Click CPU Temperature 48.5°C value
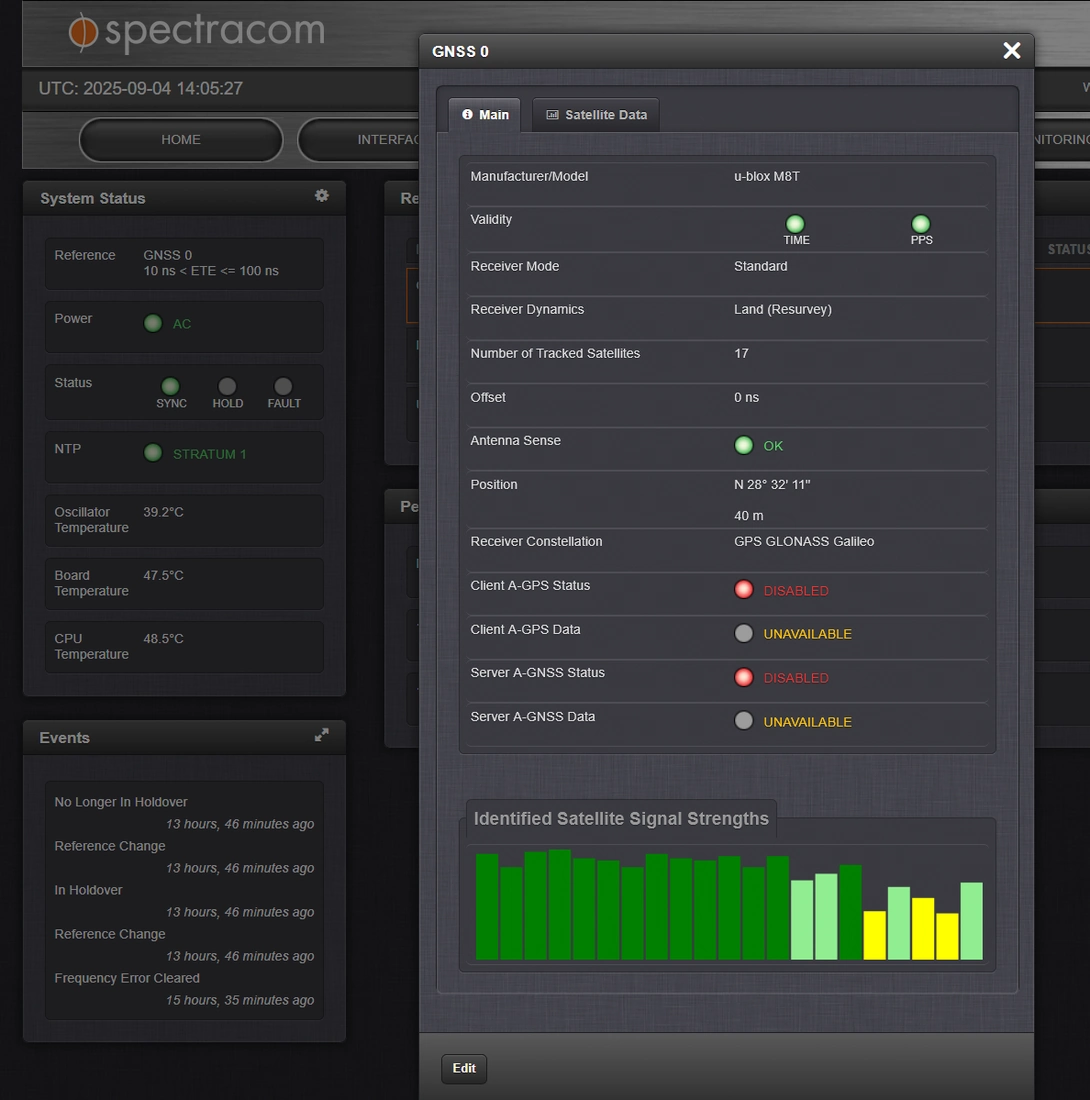1090x1100 pixels. coord(163,638)
